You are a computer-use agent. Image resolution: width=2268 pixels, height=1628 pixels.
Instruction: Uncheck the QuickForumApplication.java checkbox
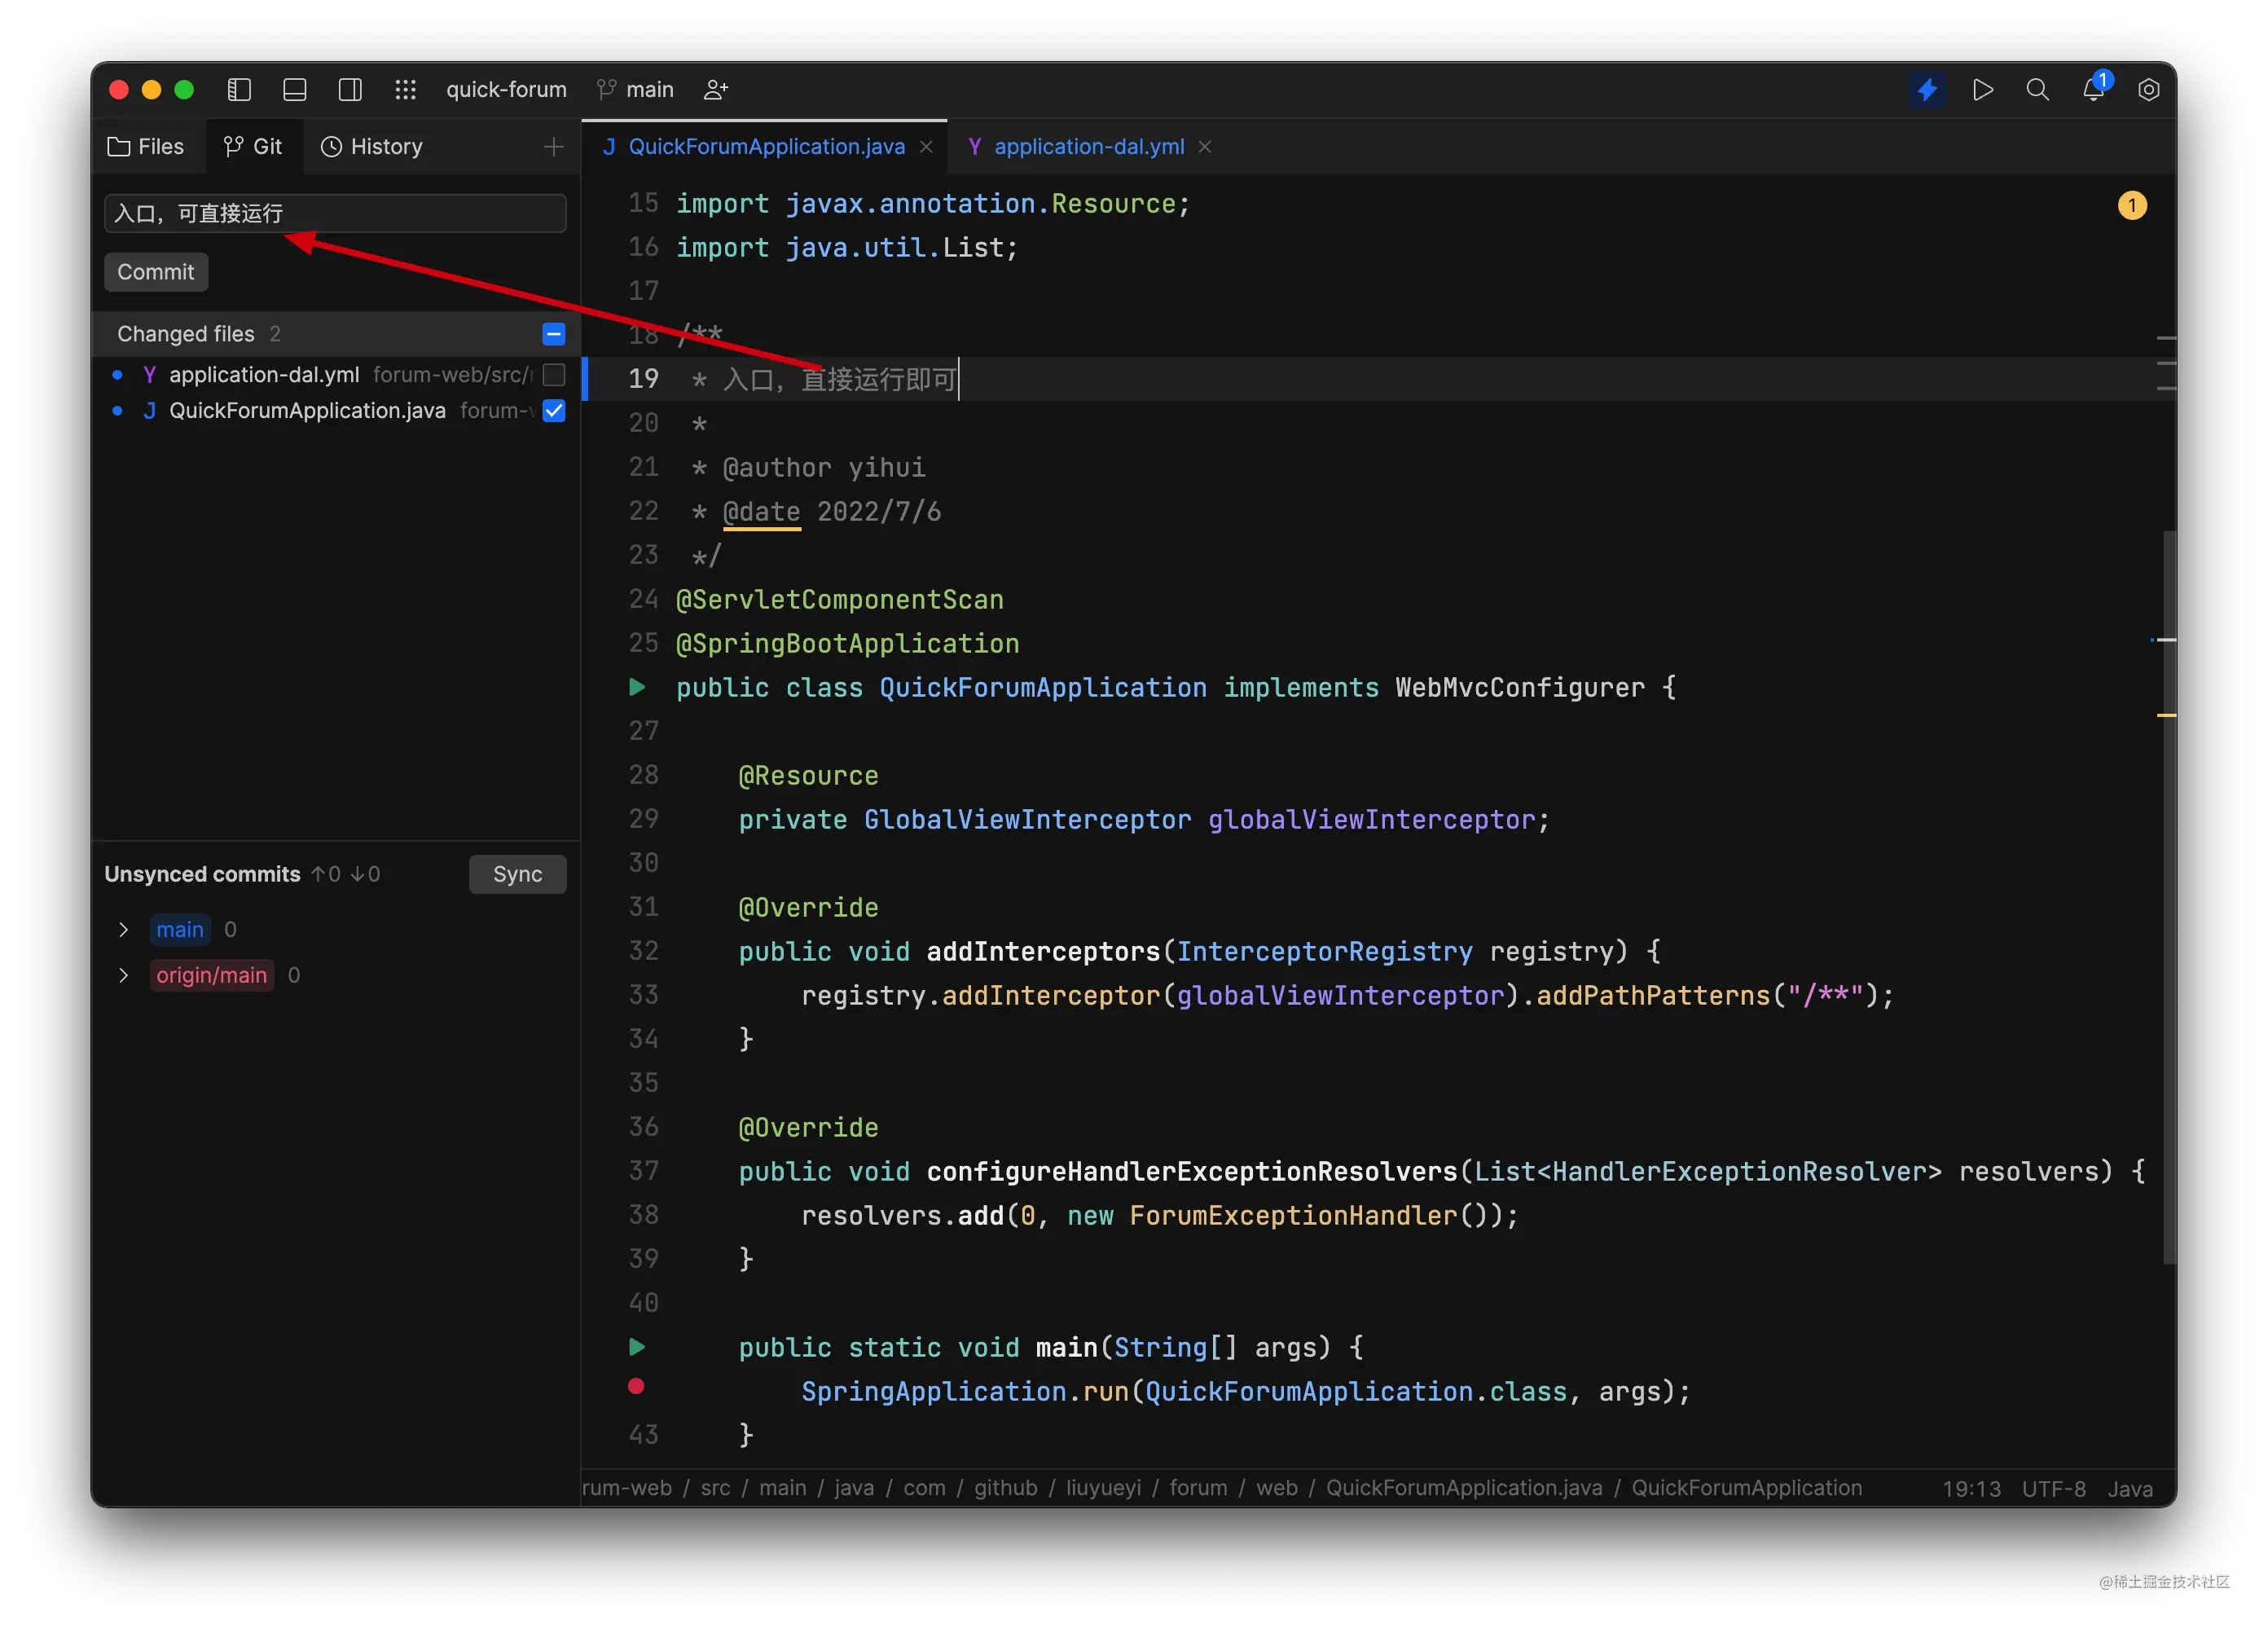point(554,411)
